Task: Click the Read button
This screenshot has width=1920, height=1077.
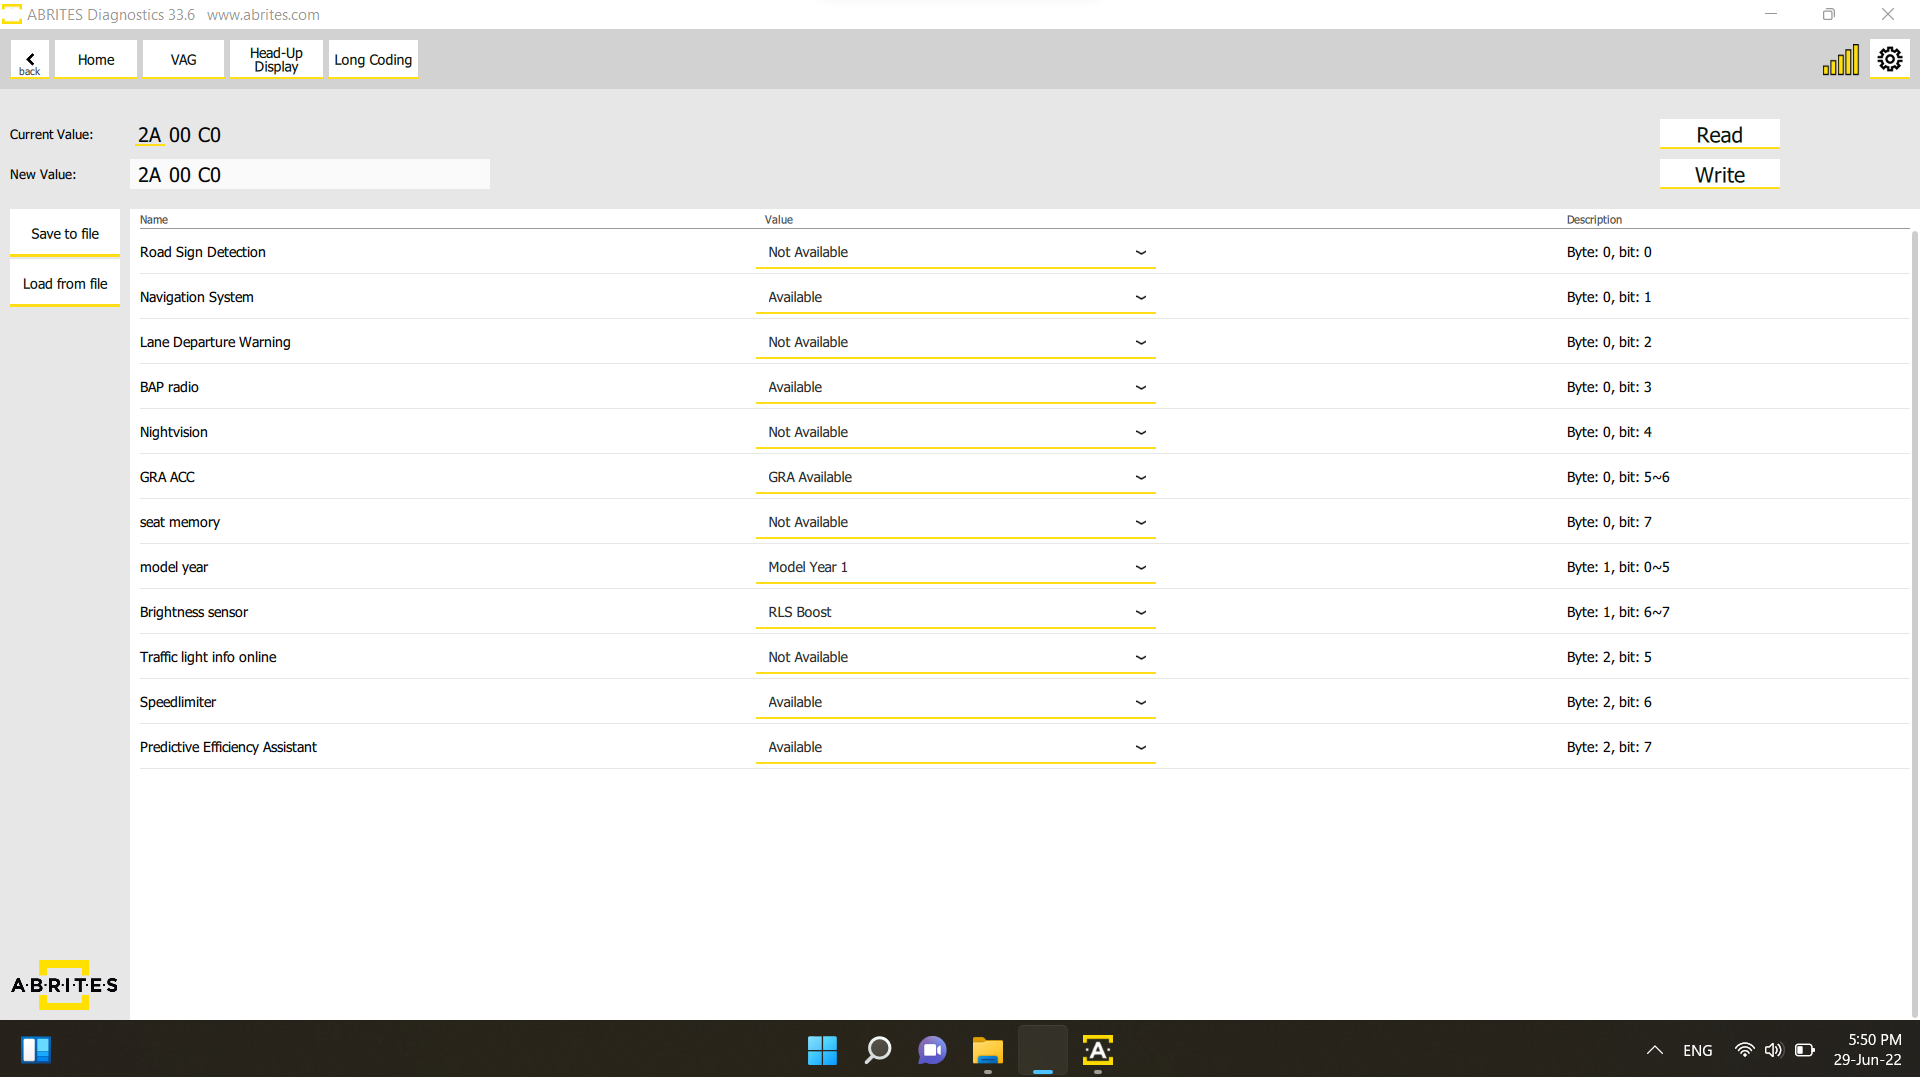Action: [1719, 134]
